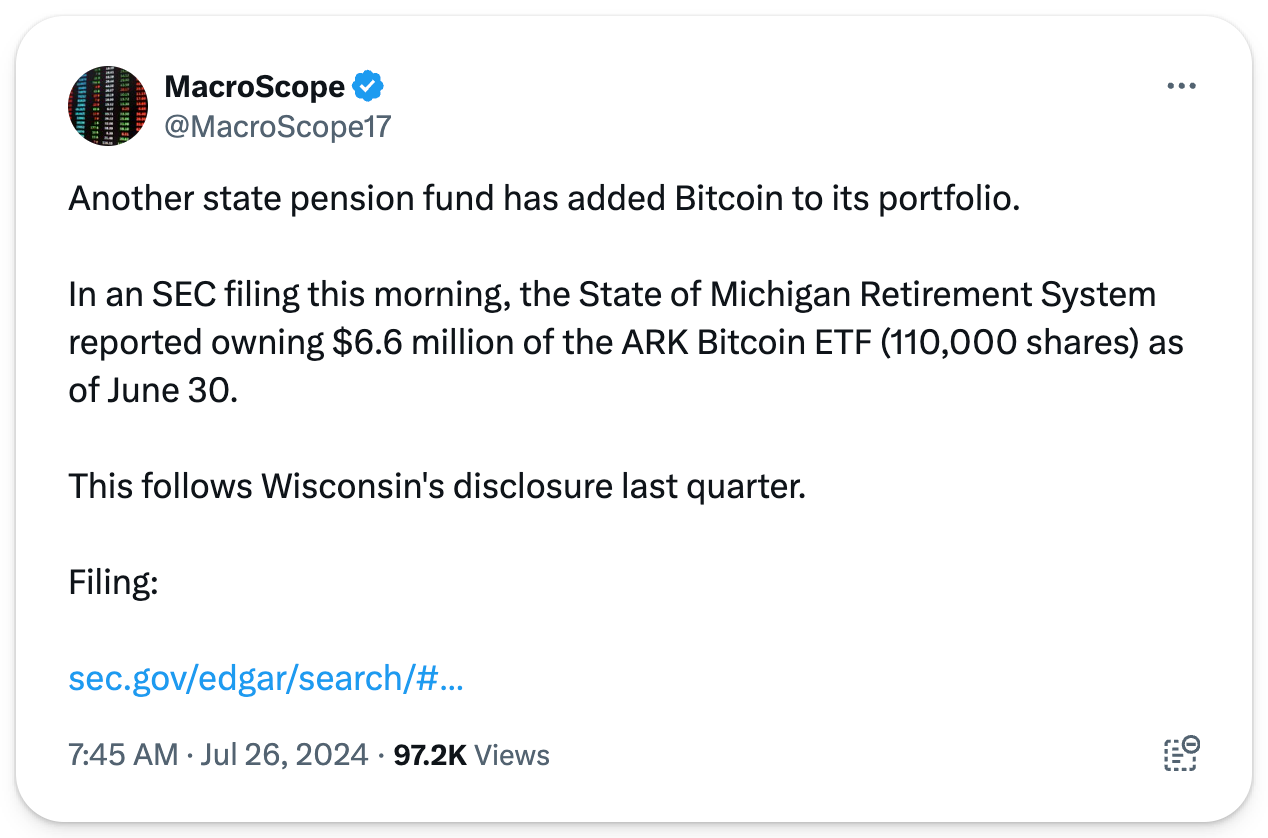Click the blue verified badge
The image size is (1268, 838).
click(x=369, y=87)
